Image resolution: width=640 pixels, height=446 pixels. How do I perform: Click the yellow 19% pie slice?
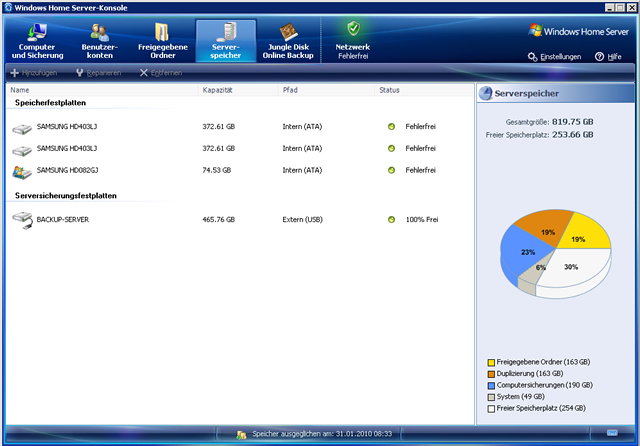[584, 235]
